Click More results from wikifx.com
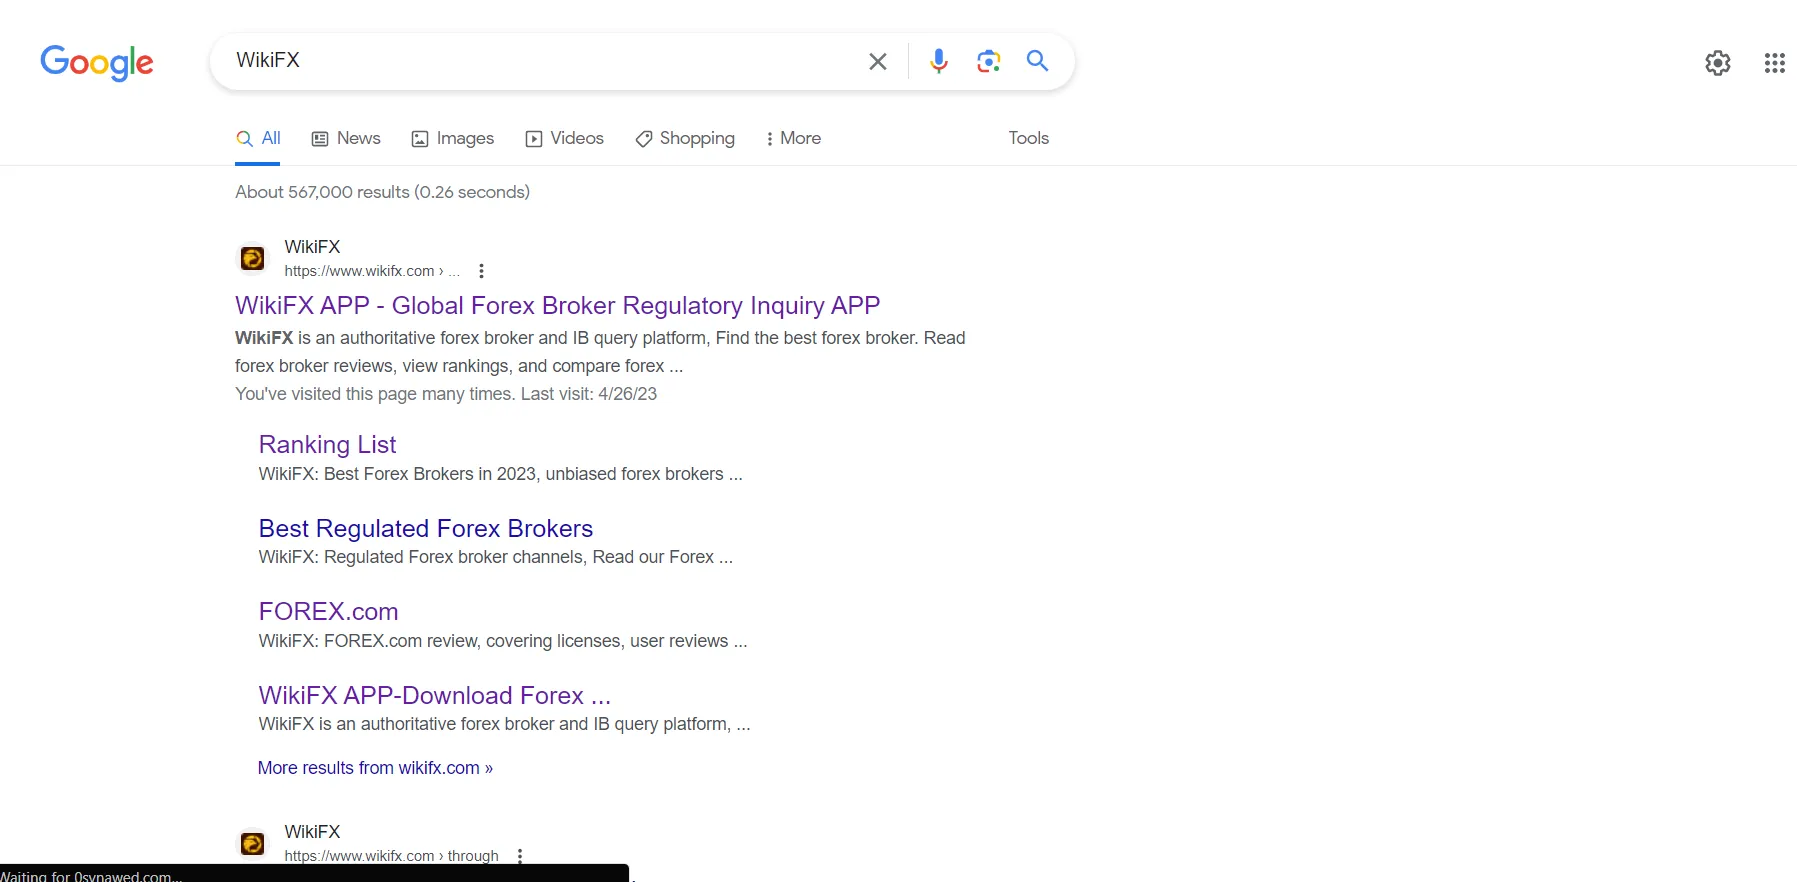 click(x=375, y=768)
